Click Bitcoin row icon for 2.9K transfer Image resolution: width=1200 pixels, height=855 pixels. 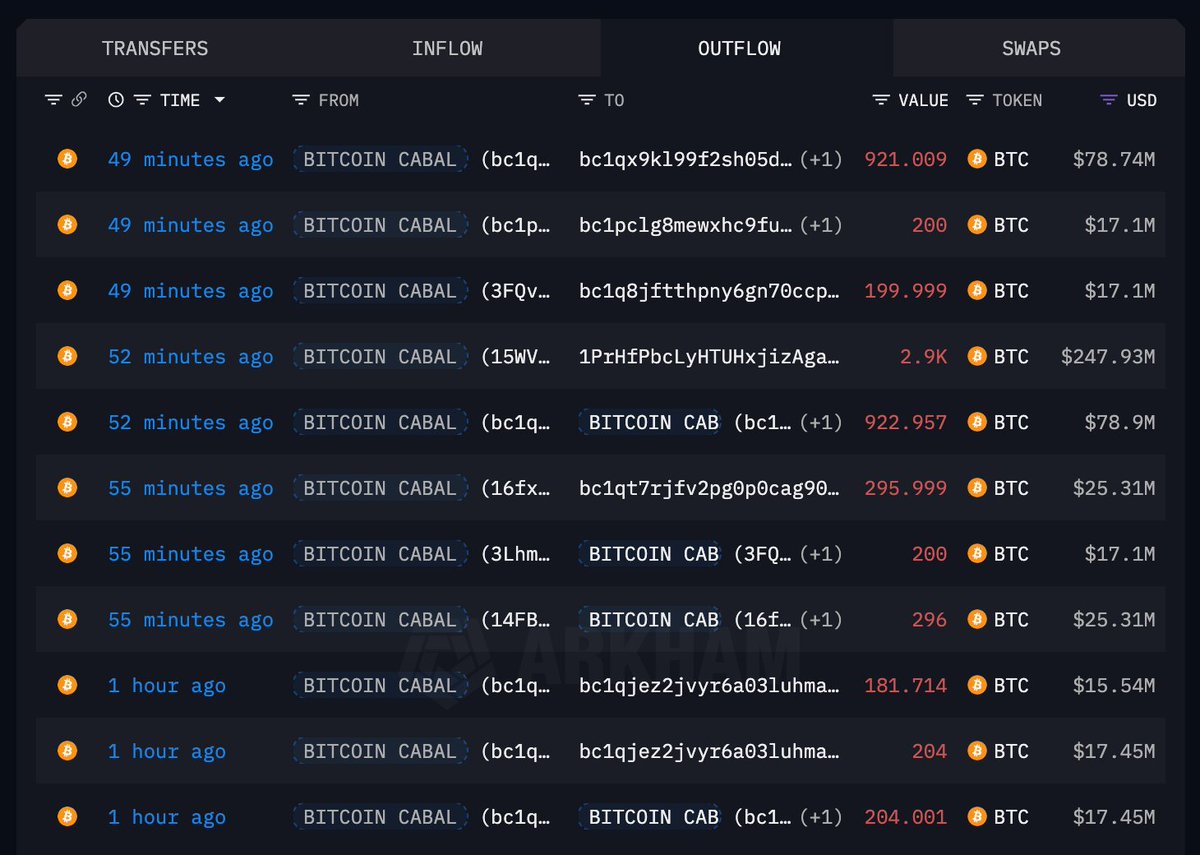(67, 356)
